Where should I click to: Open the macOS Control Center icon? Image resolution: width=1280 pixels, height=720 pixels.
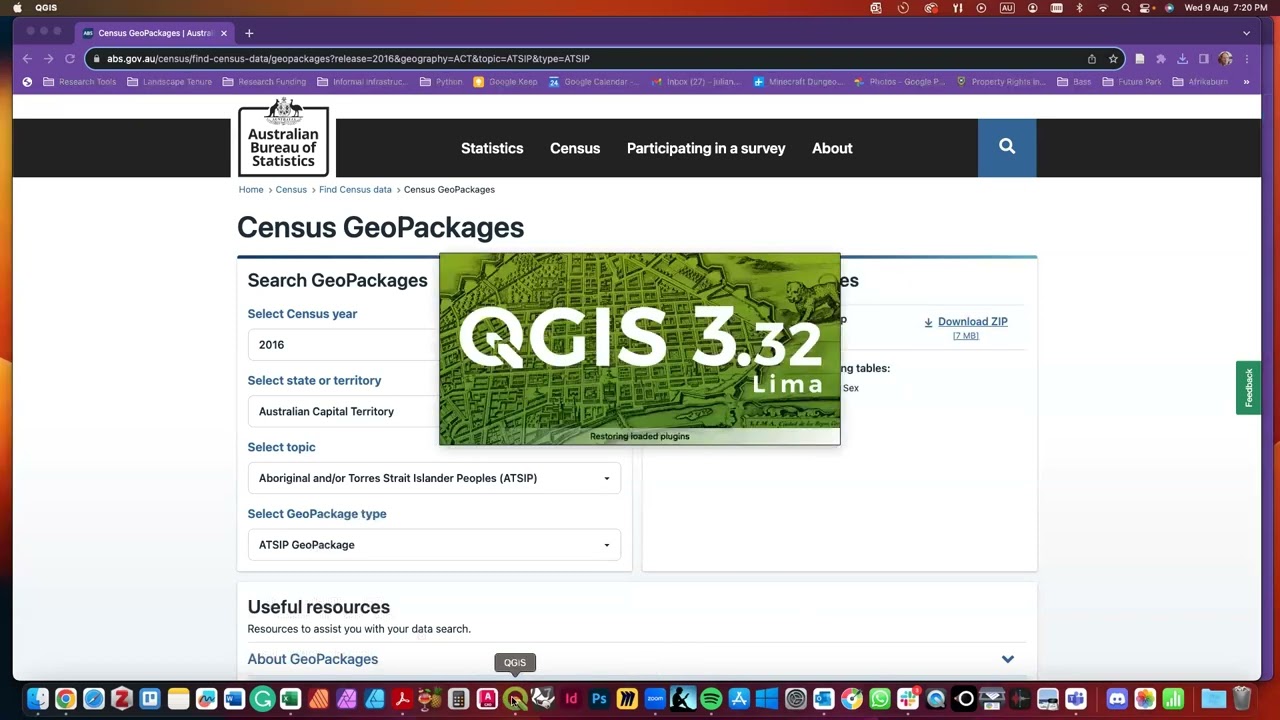pos(1147,8)
